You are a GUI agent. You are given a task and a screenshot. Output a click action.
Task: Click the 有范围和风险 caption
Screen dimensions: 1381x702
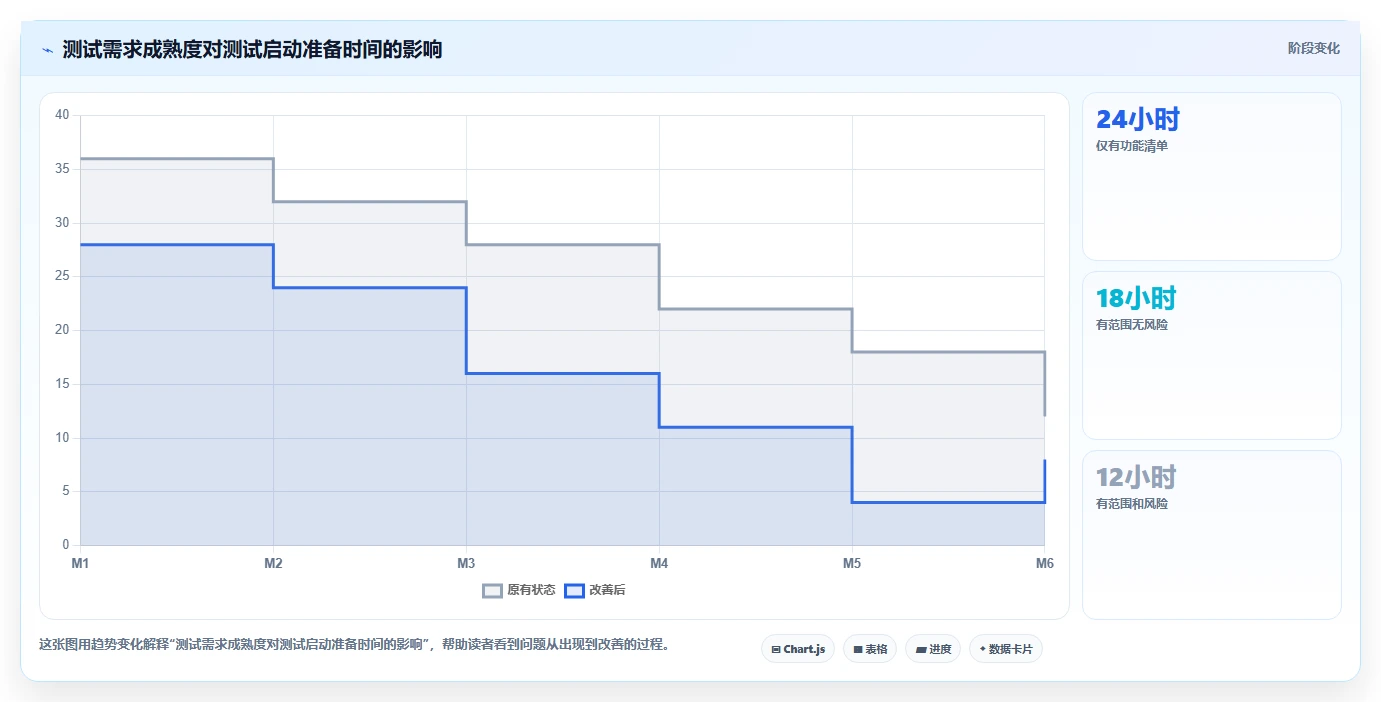(x=1132, y=504)
